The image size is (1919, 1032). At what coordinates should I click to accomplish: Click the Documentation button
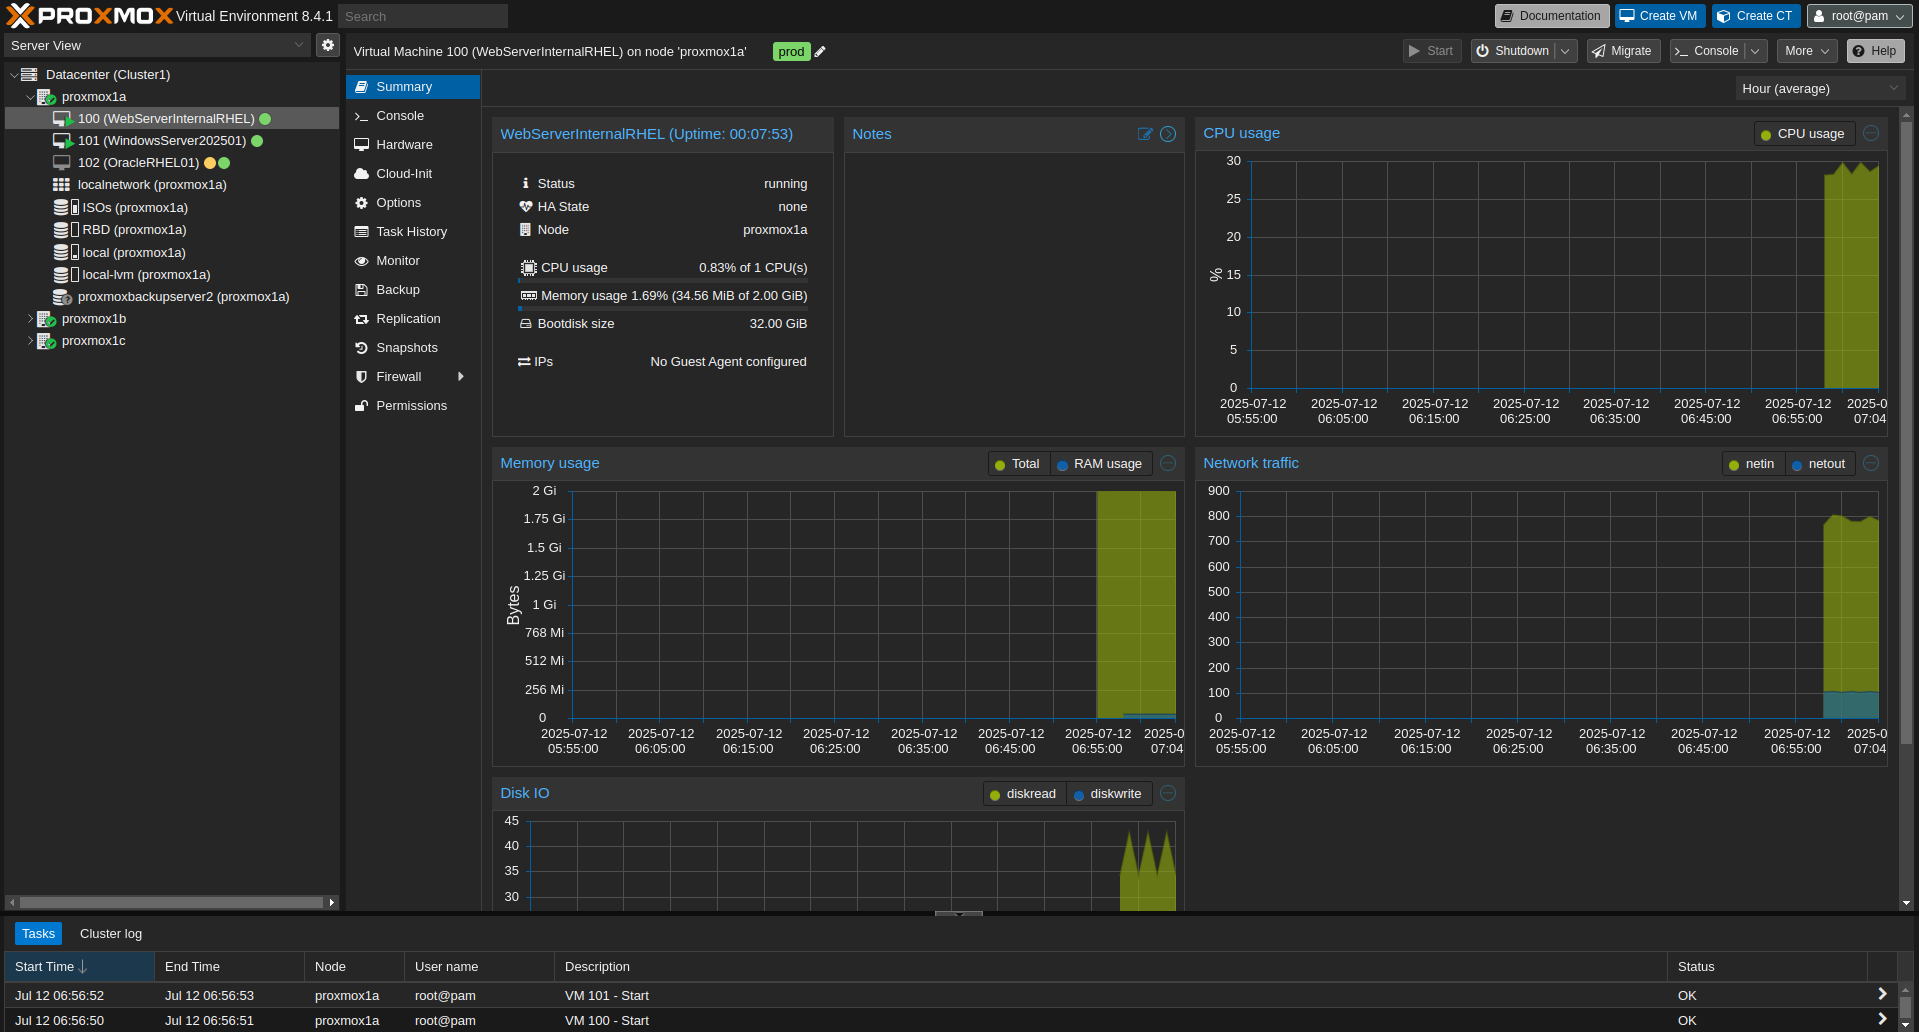click(1551, 16)
